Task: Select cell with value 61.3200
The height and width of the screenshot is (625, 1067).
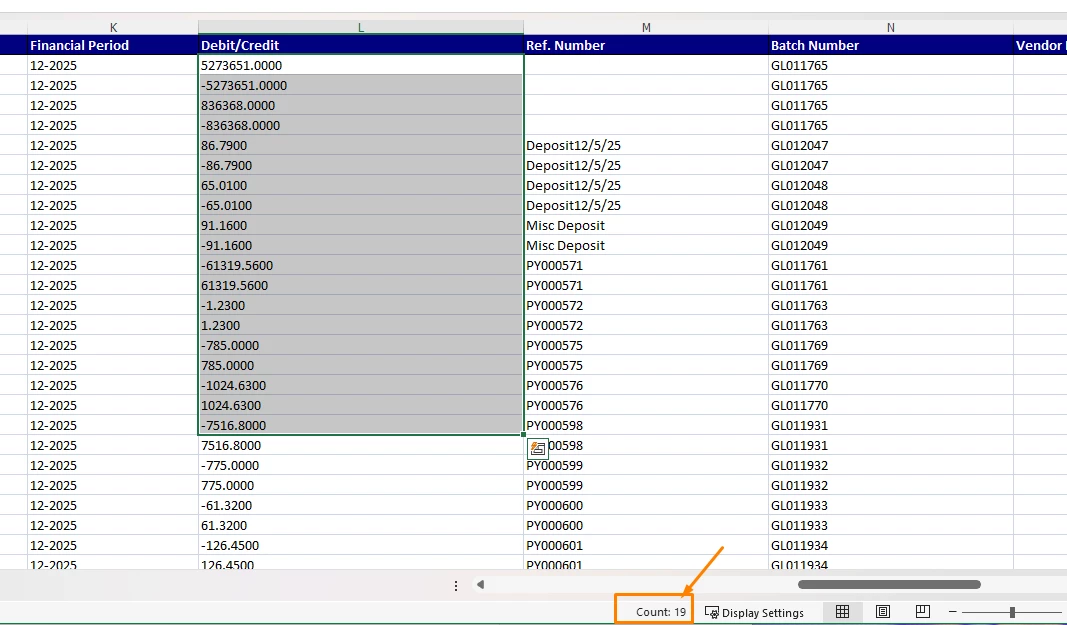Action: [x=361, y=526]
